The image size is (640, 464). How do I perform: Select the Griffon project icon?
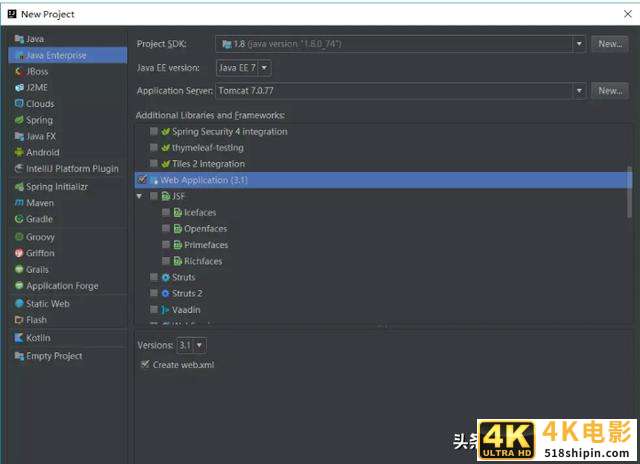coord(19,253)
